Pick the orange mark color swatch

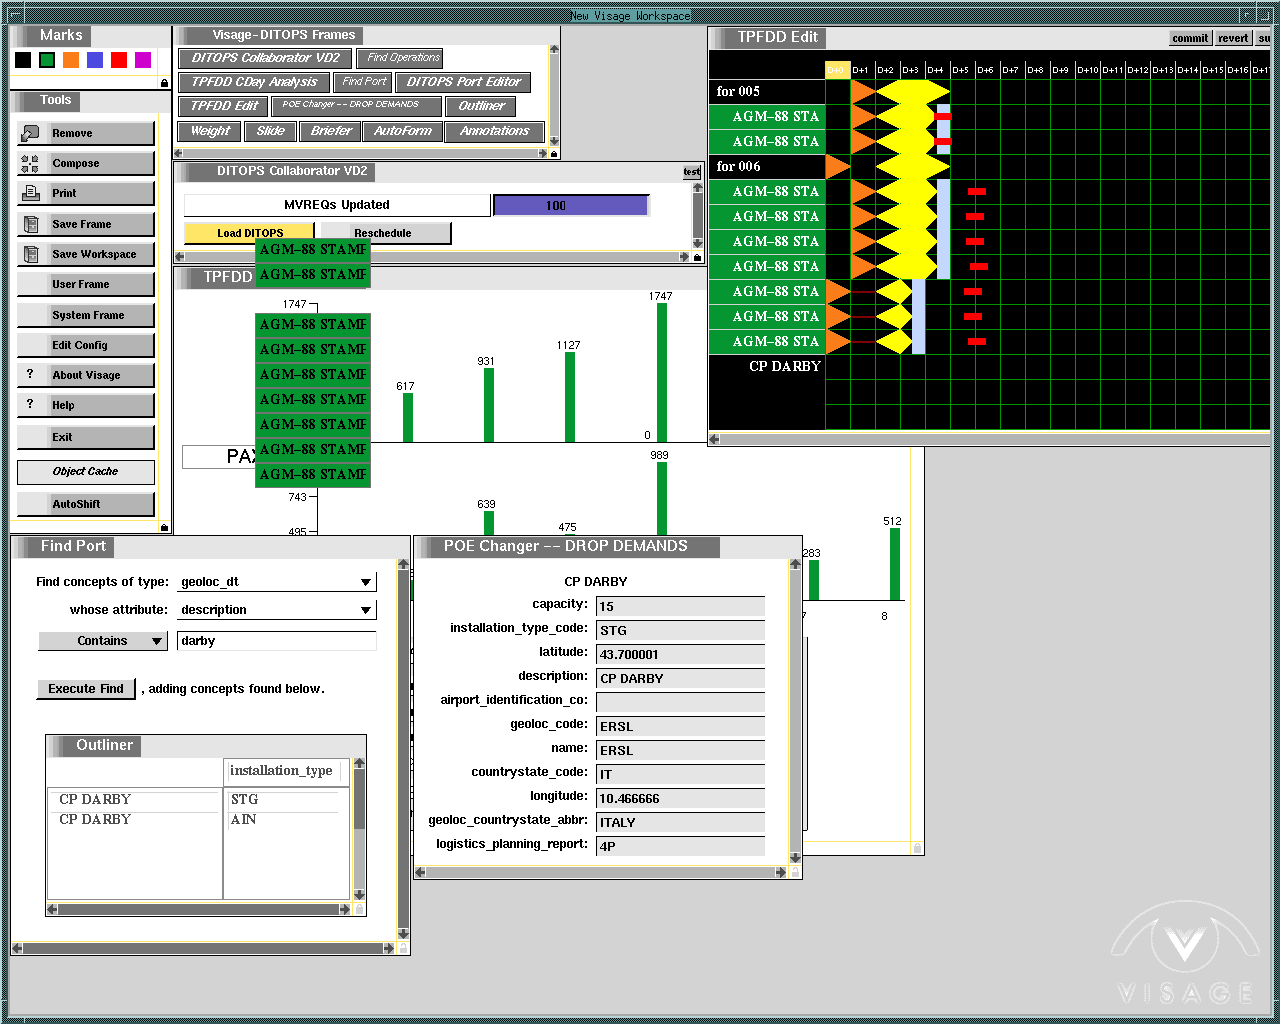coord(71,60)
